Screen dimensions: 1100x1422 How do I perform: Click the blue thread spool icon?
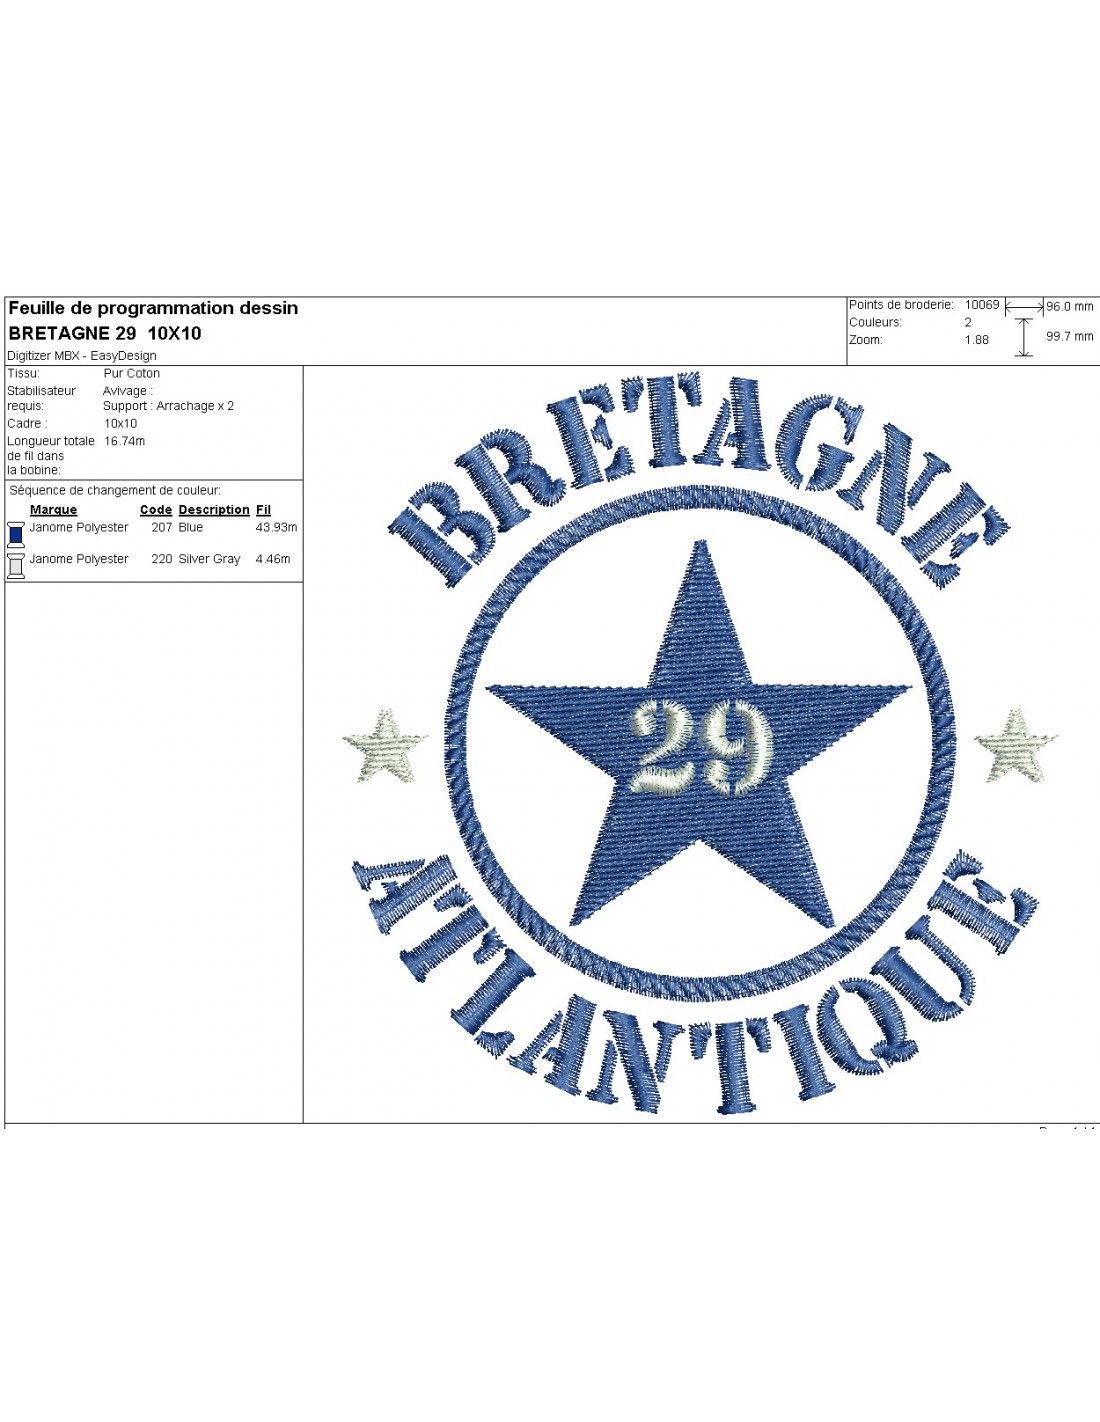(x=16, y=533)
